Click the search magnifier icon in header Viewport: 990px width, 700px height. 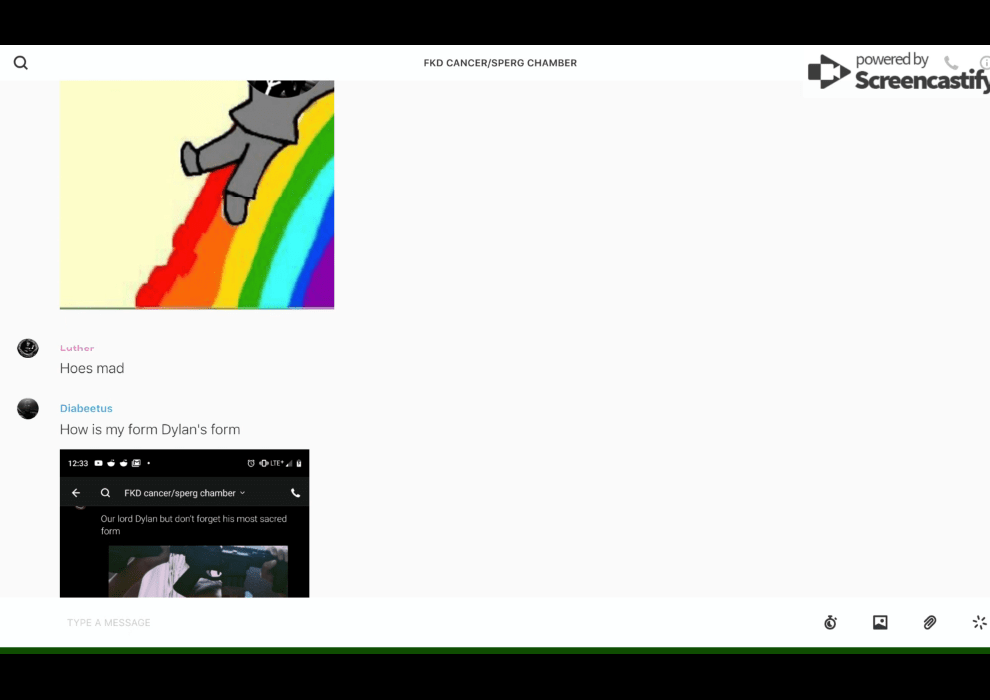[21, 63]
